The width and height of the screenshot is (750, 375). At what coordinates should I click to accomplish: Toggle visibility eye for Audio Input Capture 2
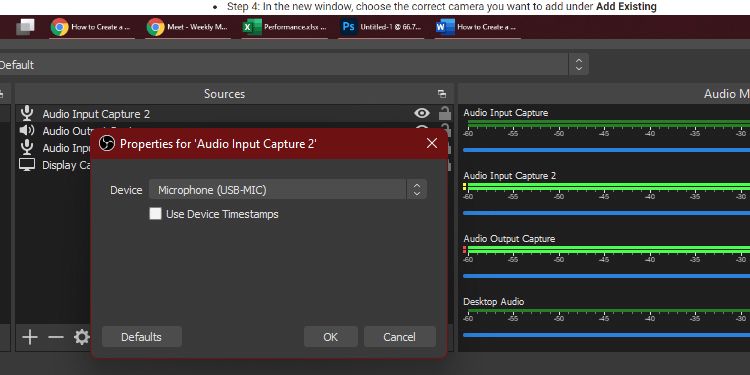[x=421, y=113]
